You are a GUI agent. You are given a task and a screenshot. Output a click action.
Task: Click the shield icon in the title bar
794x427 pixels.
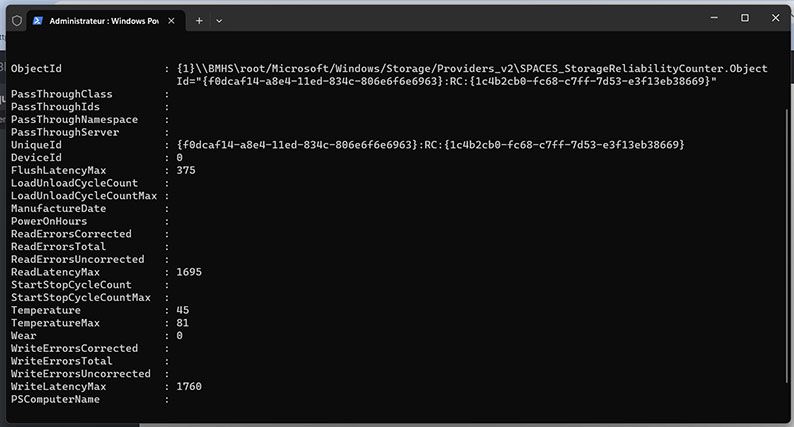click(17, 21)
